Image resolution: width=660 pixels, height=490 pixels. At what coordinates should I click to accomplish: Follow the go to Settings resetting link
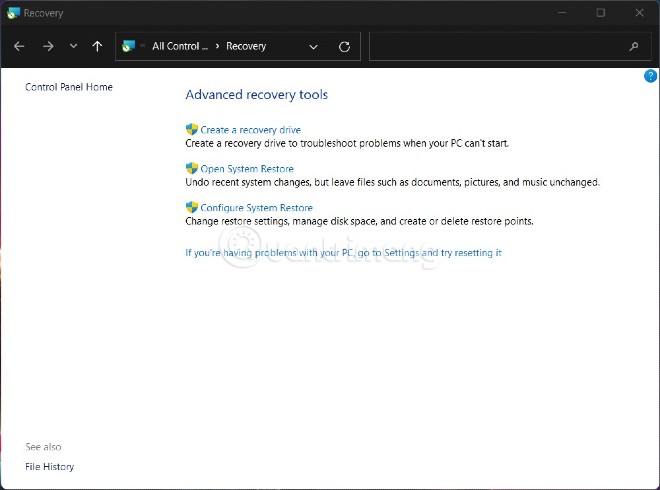point(343,253)
